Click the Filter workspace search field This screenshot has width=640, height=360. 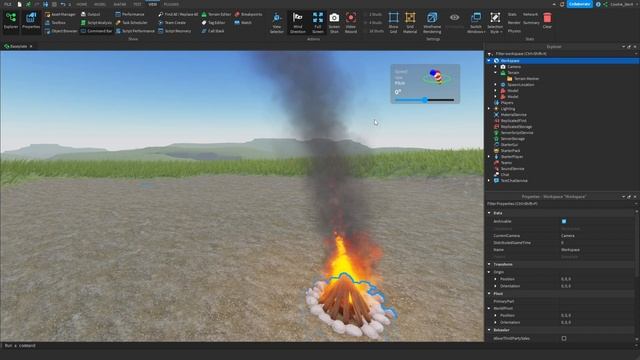563,54
